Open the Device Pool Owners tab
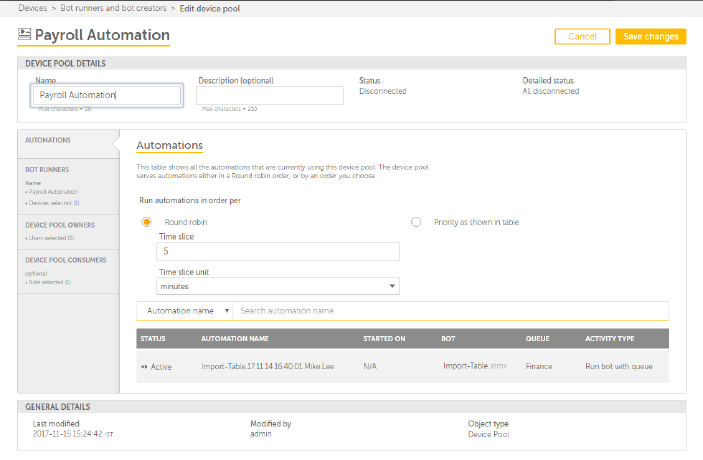The image size is (703, 460). tap(61, 224)
